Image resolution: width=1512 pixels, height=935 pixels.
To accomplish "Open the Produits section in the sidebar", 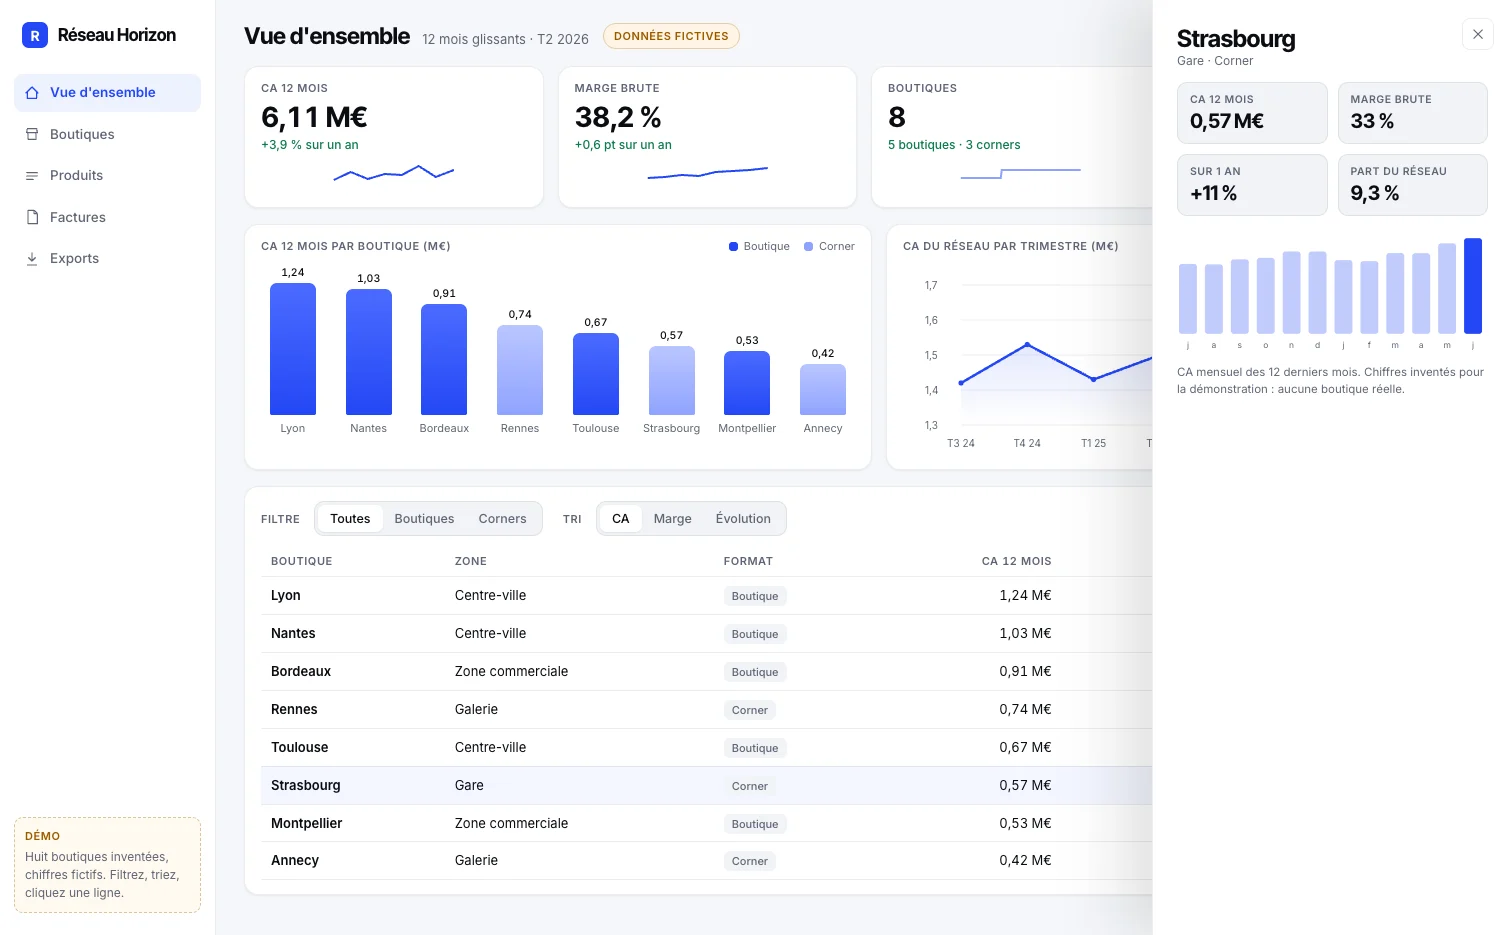I will point(107,175).
